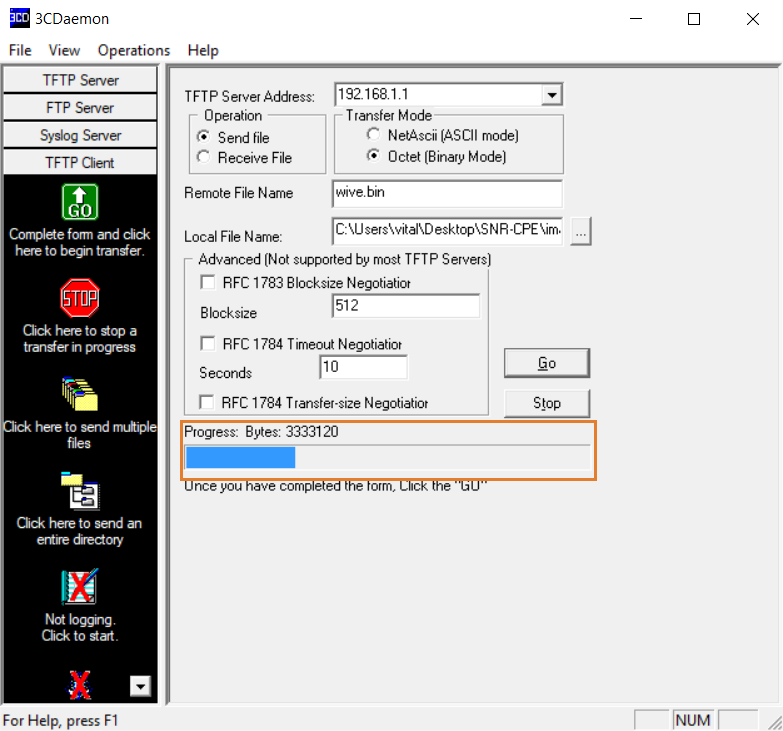
Task: Open the Operations menu
Action: point(134,50)
